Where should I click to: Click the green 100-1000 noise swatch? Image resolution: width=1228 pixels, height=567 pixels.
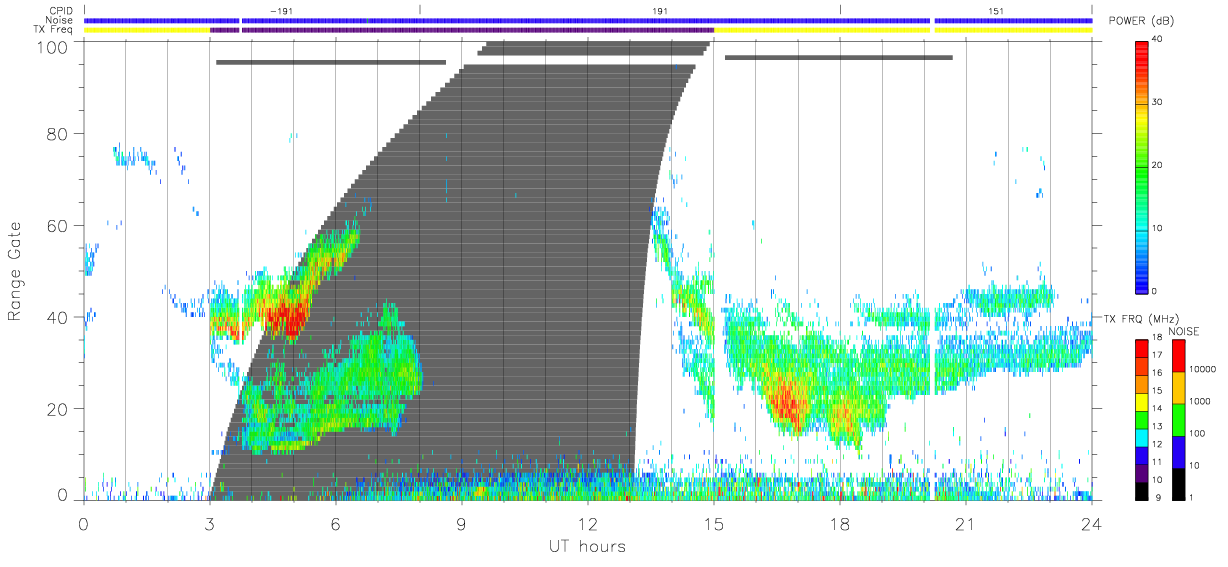[x=1179, y=419]
